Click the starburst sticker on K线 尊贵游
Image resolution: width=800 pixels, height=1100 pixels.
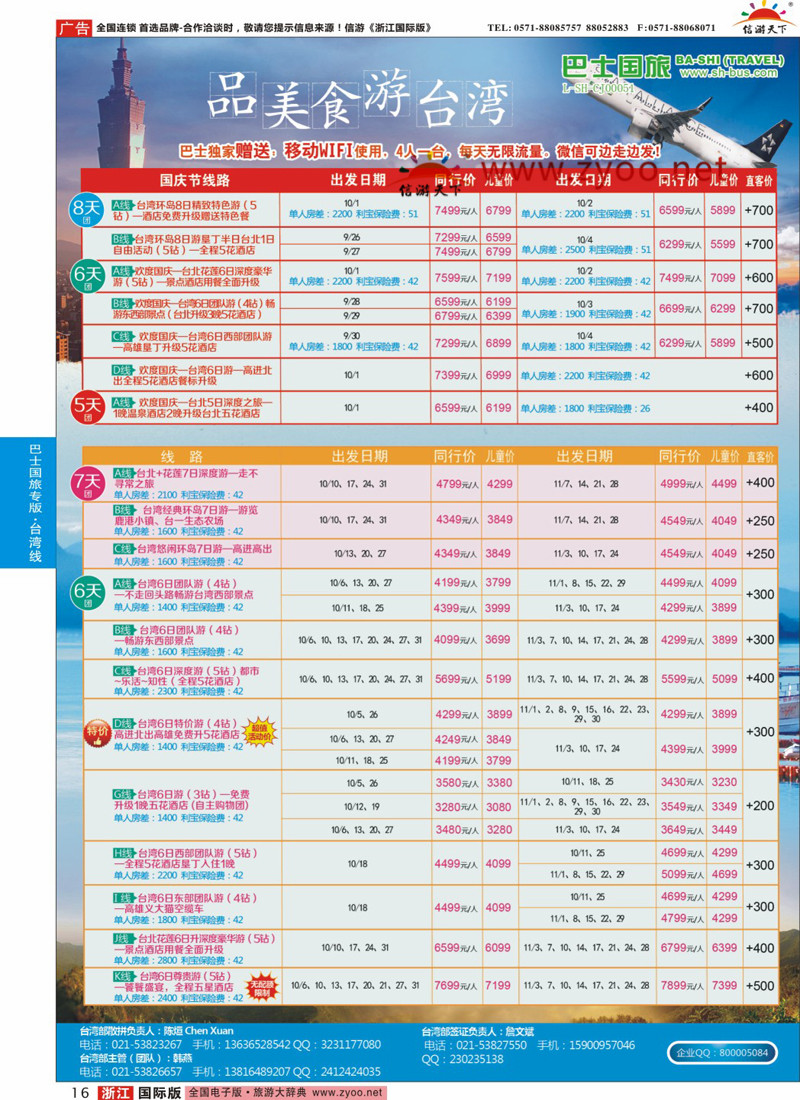[x=262, y=987]
